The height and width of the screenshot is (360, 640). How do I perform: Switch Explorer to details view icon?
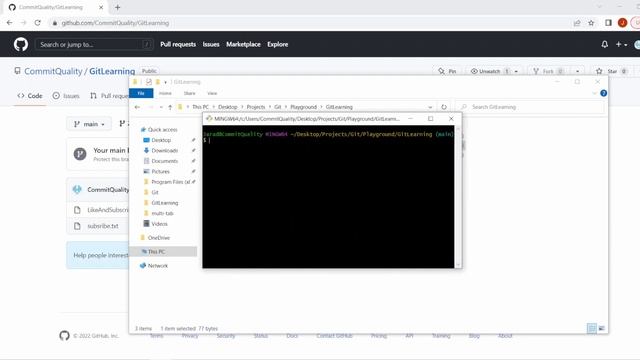tap(591, 328)
